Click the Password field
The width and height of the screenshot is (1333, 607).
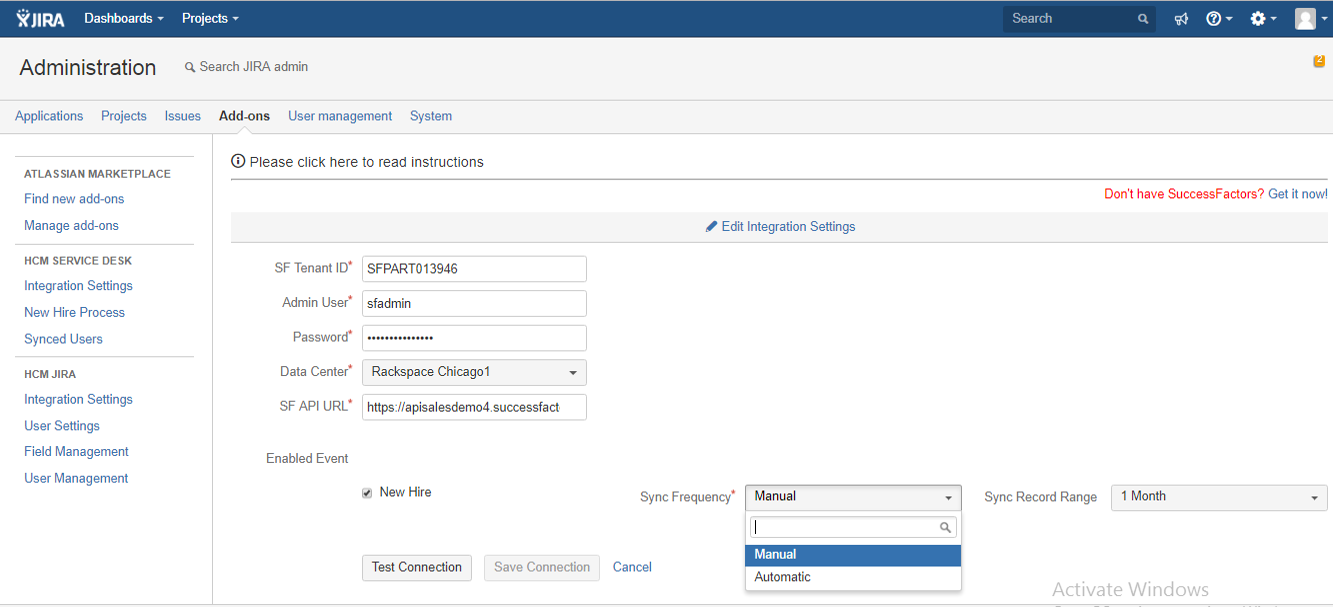(x=474, y=338)
